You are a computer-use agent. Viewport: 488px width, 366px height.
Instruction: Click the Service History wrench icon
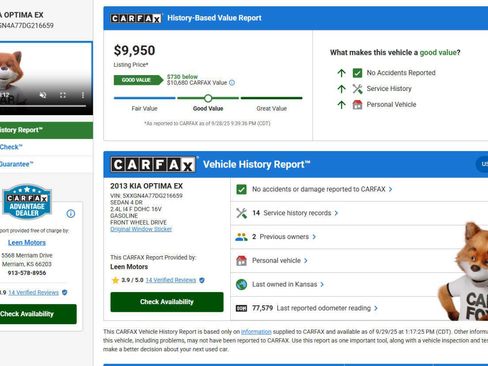[357, 89]
